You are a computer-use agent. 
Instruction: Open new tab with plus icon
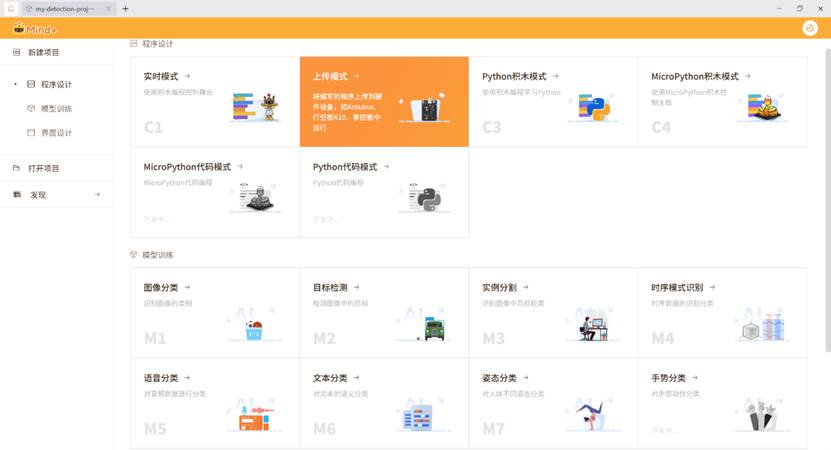126,8
